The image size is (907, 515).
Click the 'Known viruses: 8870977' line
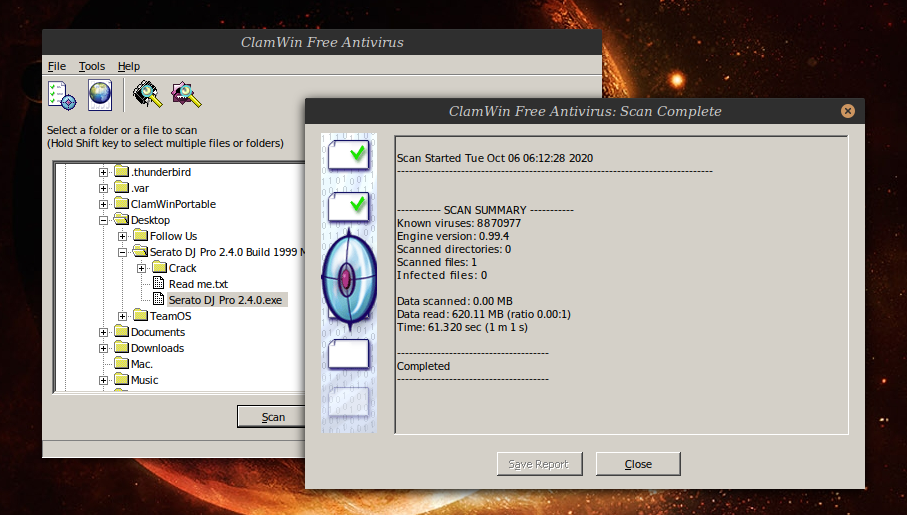tap(459, 223)
